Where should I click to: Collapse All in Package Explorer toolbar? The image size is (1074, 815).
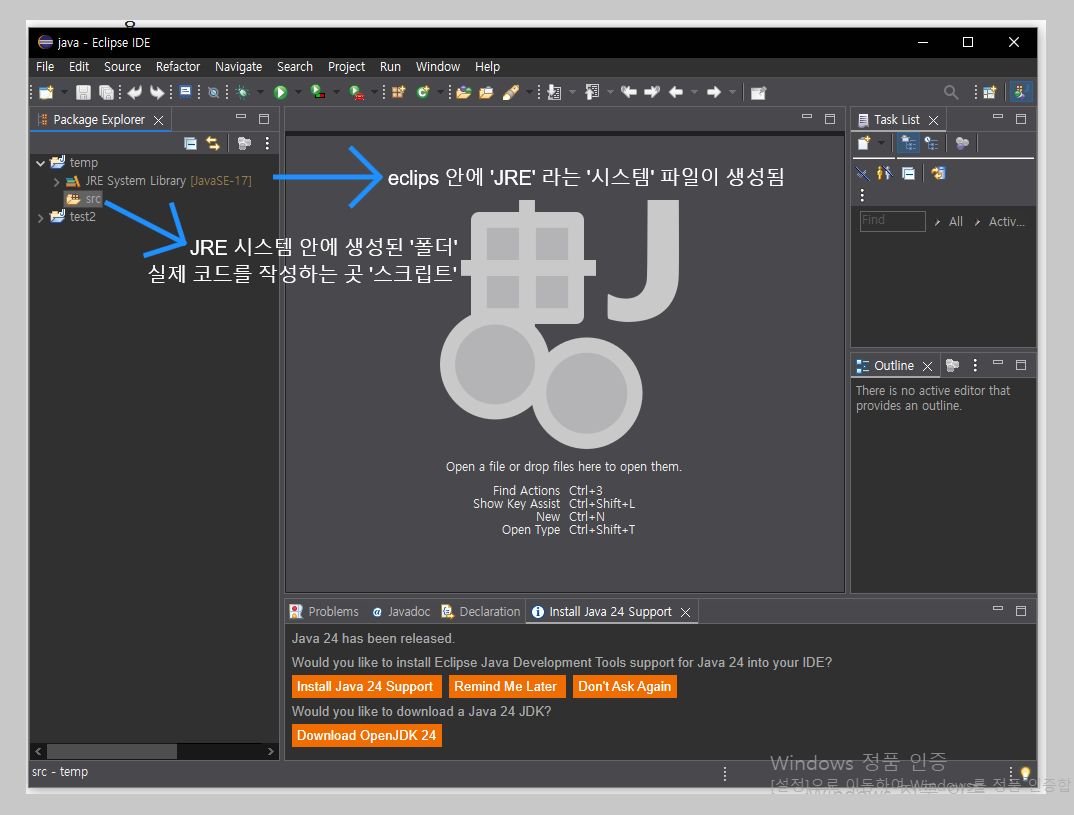(190, 143)
